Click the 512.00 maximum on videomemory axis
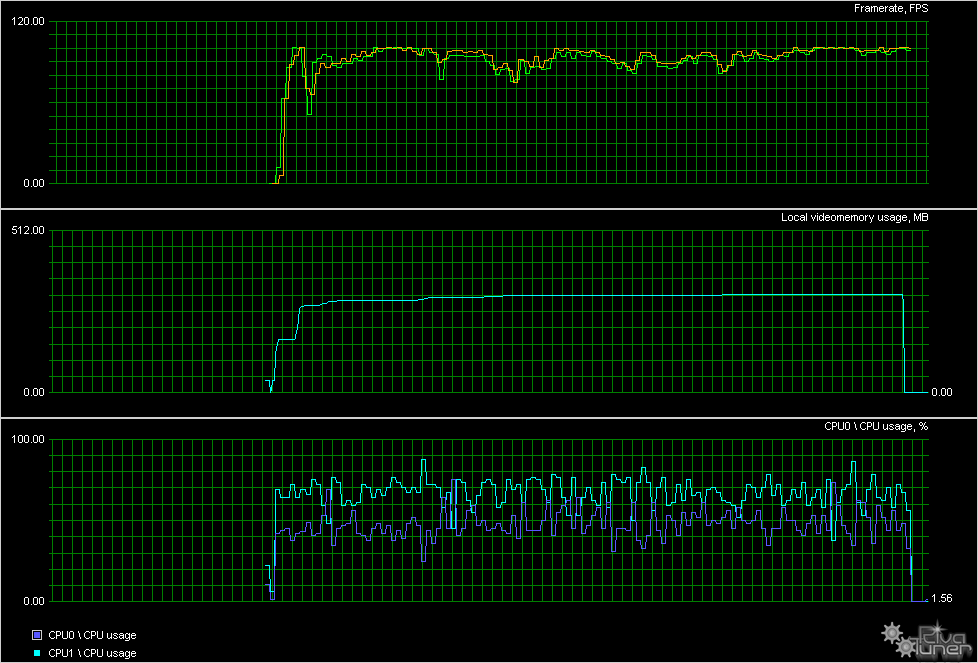This screenshot has height=663, width=978. (x=29, y=231)
